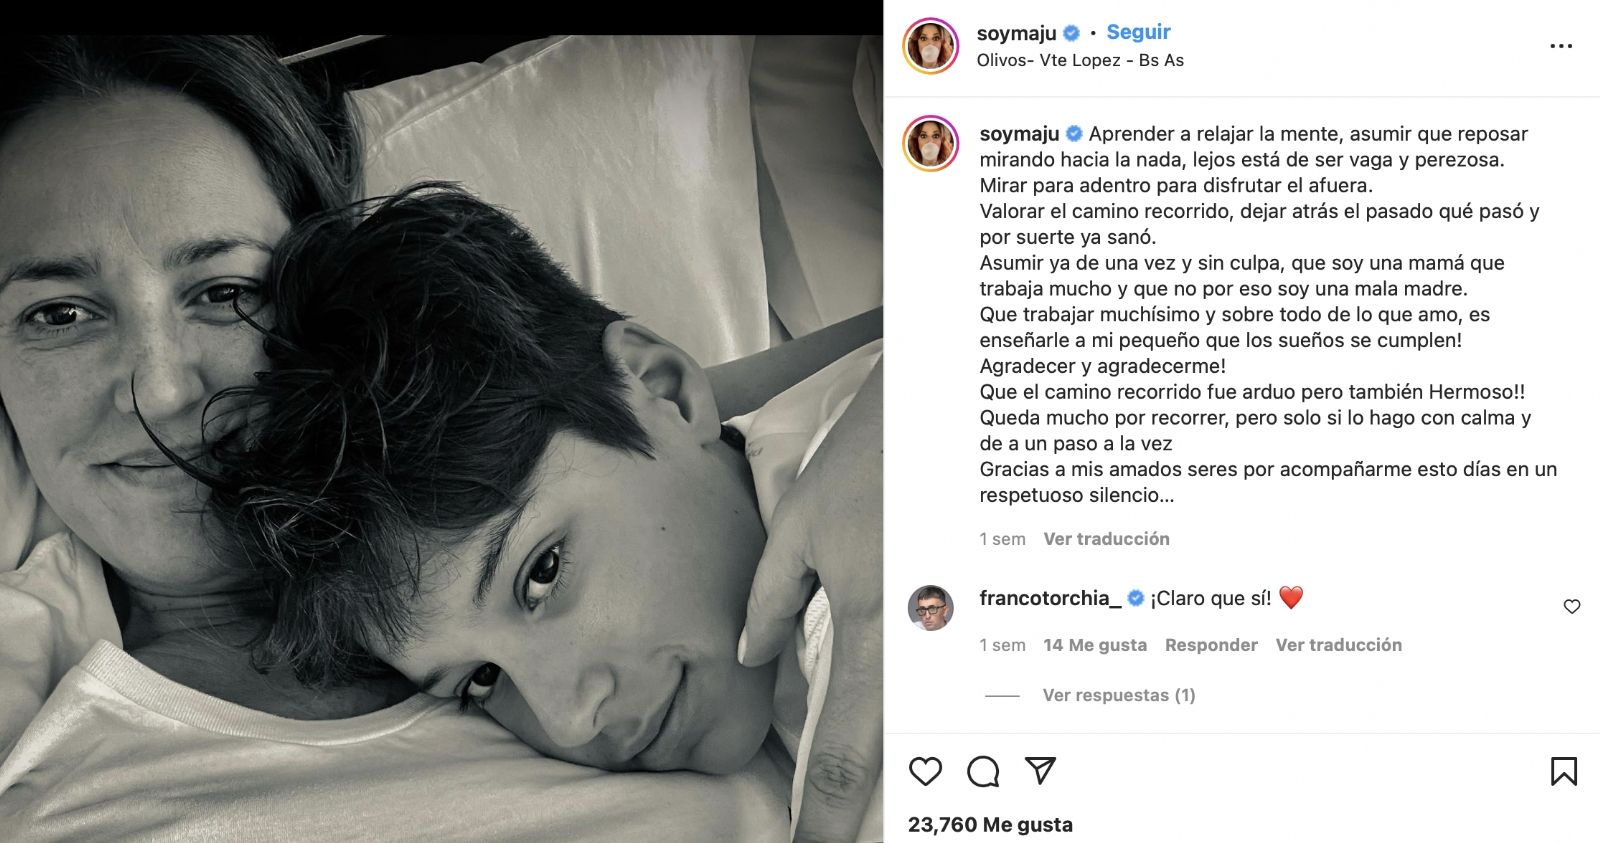Click soymaju's profile picture in header

[x=931, y=46]
